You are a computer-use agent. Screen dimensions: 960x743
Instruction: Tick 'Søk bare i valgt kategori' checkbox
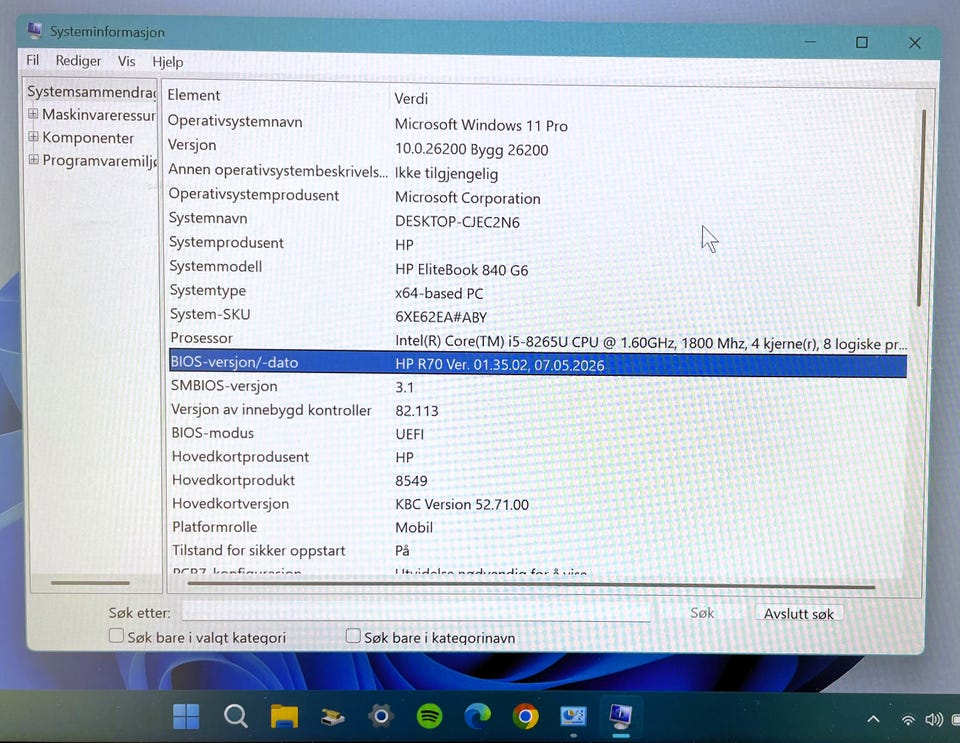click(116, 636)
